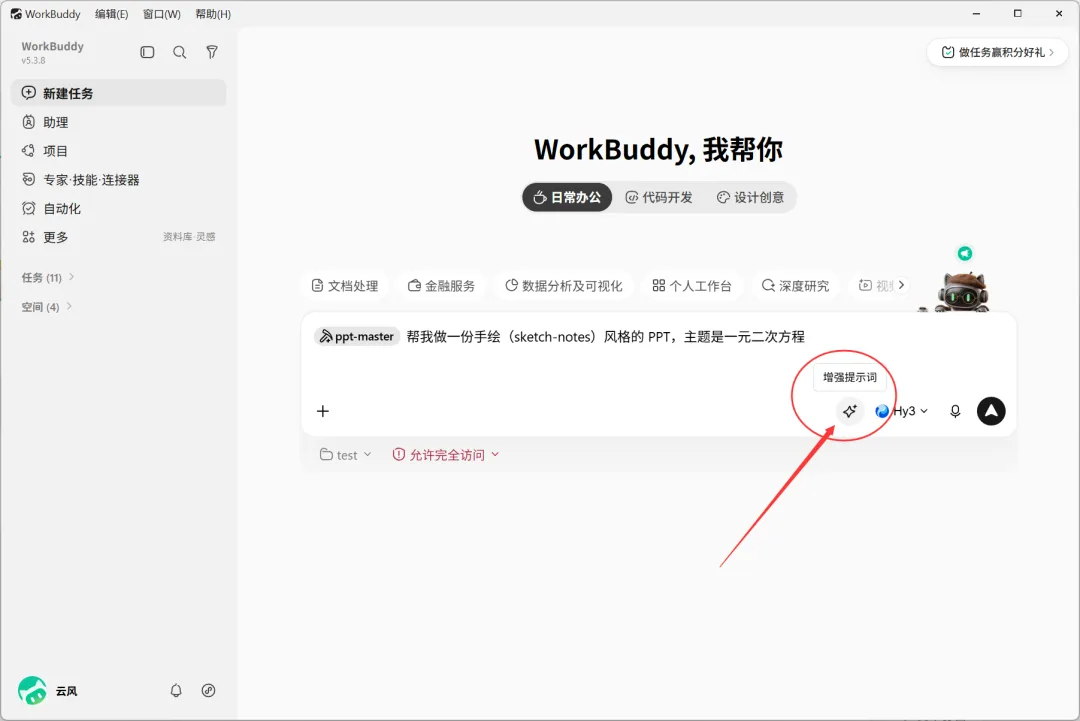The height and width of the screenshot is (721, 1080).
Task: Toggle the sidebar panel icon
Action: click(x=147, y=52)
